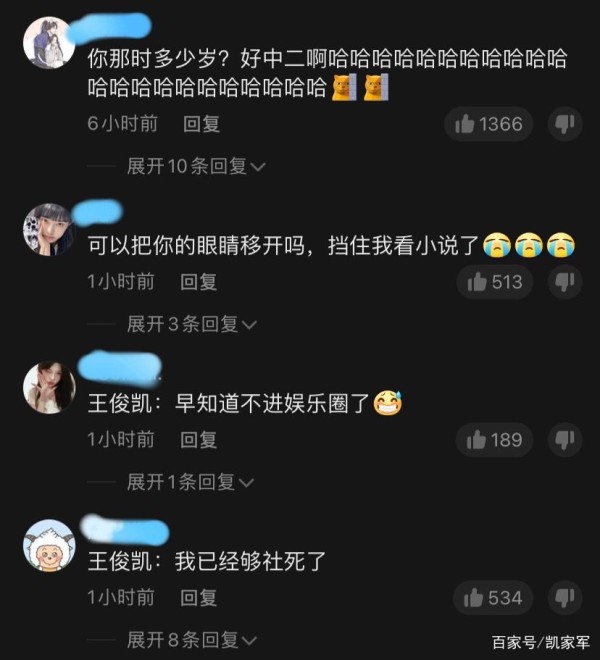This screenshot has width=600, height=660.
Task: Like the comment with 513 likes
Action: click(495, 282)
